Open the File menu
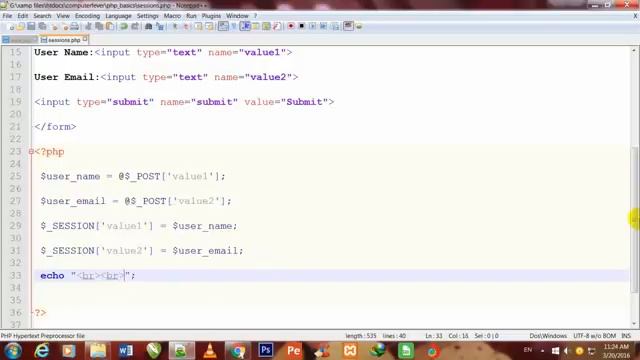Viewport: 640px width, 360px height. click(7, 16)
